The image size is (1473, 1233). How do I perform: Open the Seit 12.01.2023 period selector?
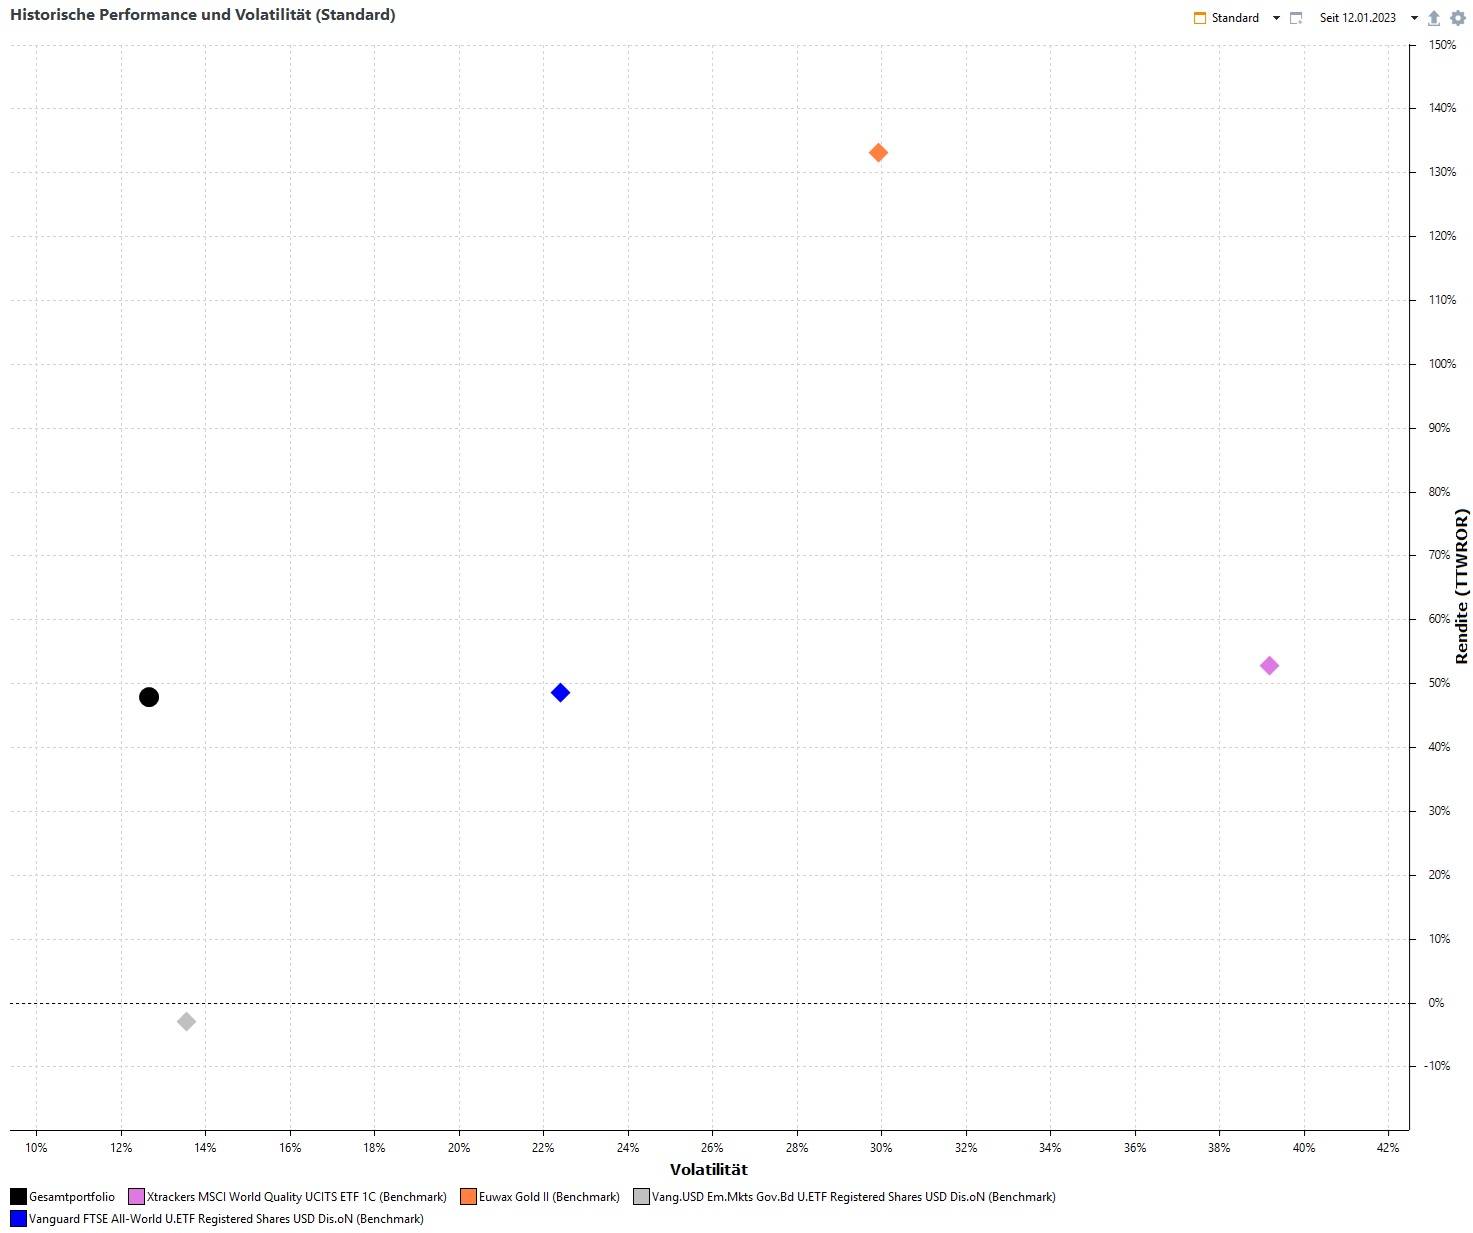(x=1357, y=18)
